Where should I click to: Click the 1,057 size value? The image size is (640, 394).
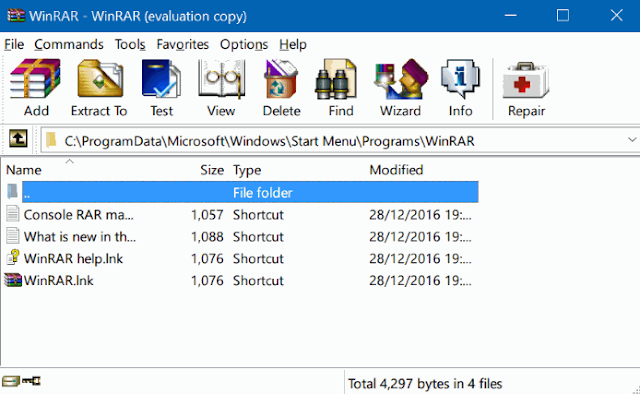(207, 214)
